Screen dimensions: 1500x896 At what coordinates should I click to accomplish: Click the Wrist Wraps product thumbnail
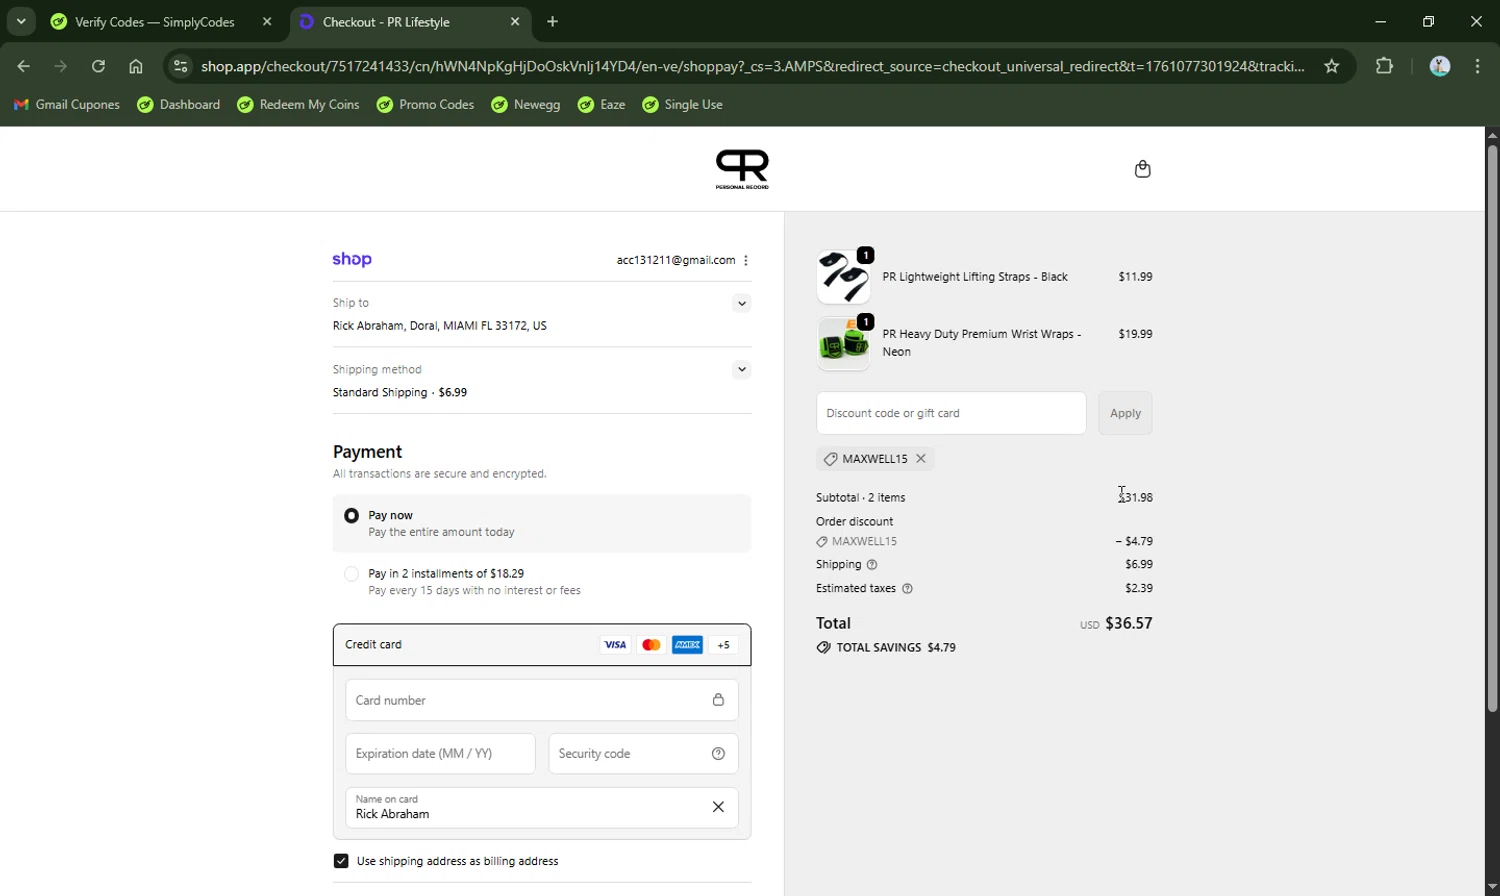(x=843, y=343)
